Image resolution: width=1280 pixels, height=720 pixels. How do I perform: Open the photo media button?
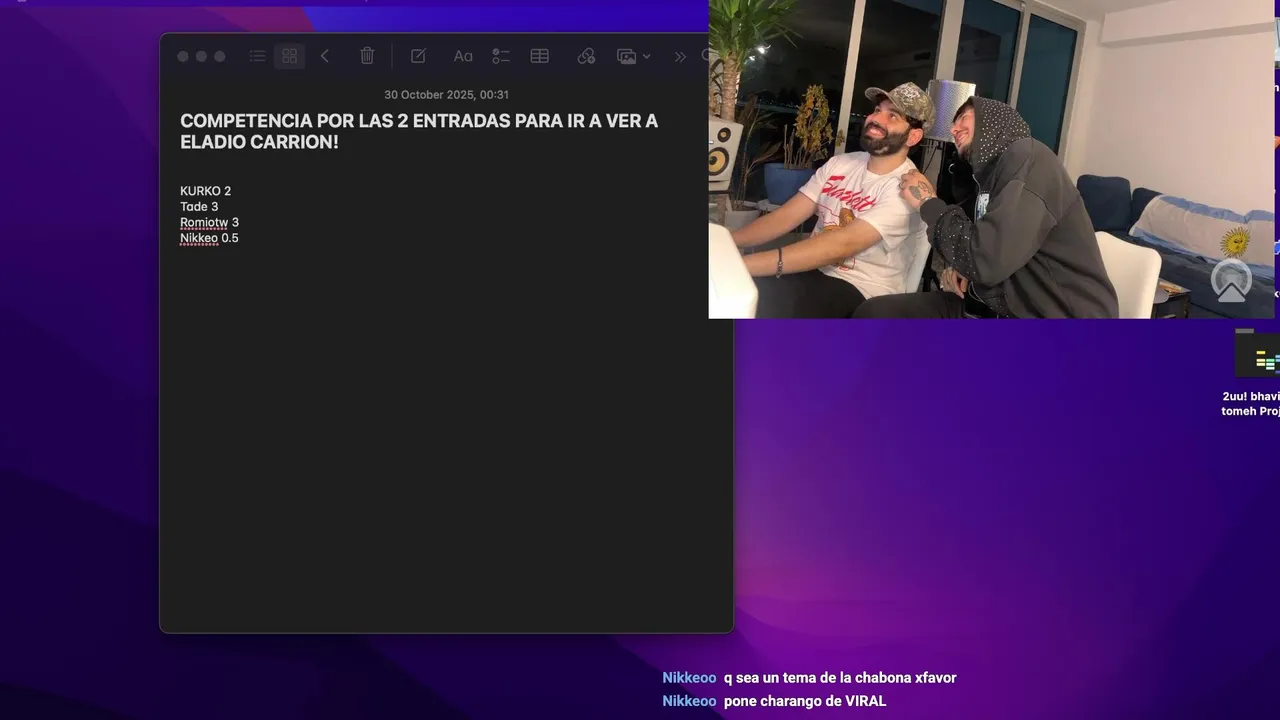[627, 56]
